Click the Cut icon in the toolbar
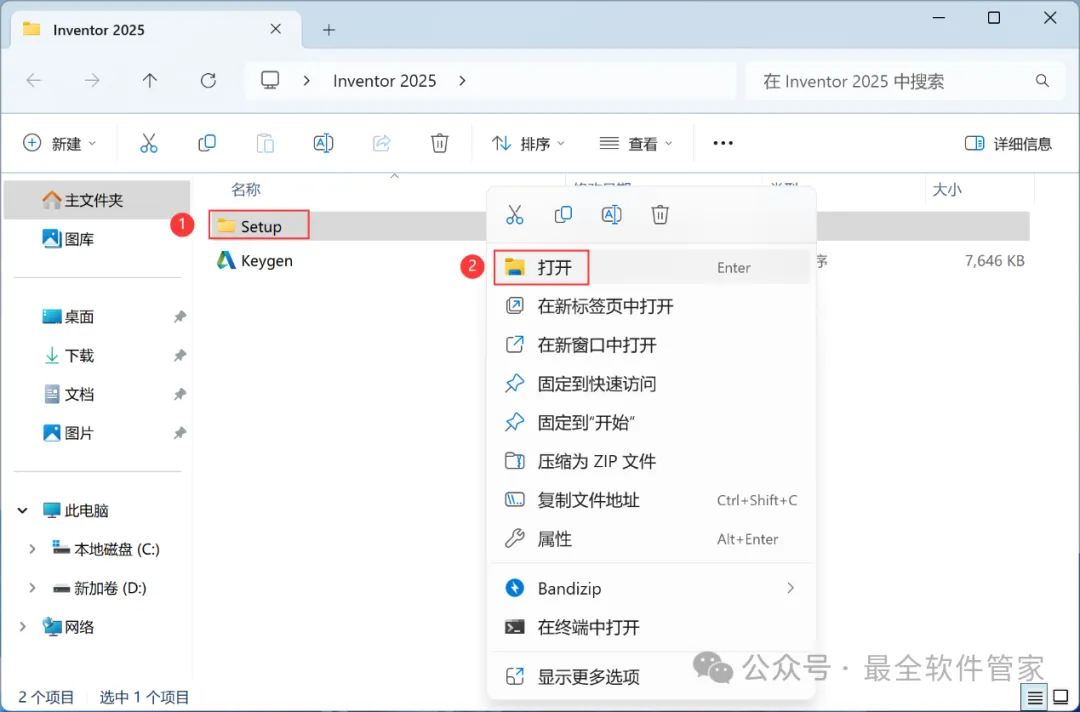1080x712 pixels. point(148,143)
